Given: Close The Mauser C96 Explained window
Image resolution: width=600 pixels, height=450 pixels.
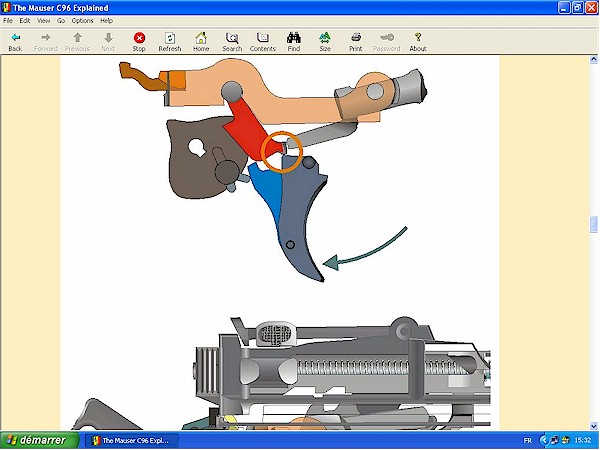Looking at the screenshot, I should coord(592,8).
